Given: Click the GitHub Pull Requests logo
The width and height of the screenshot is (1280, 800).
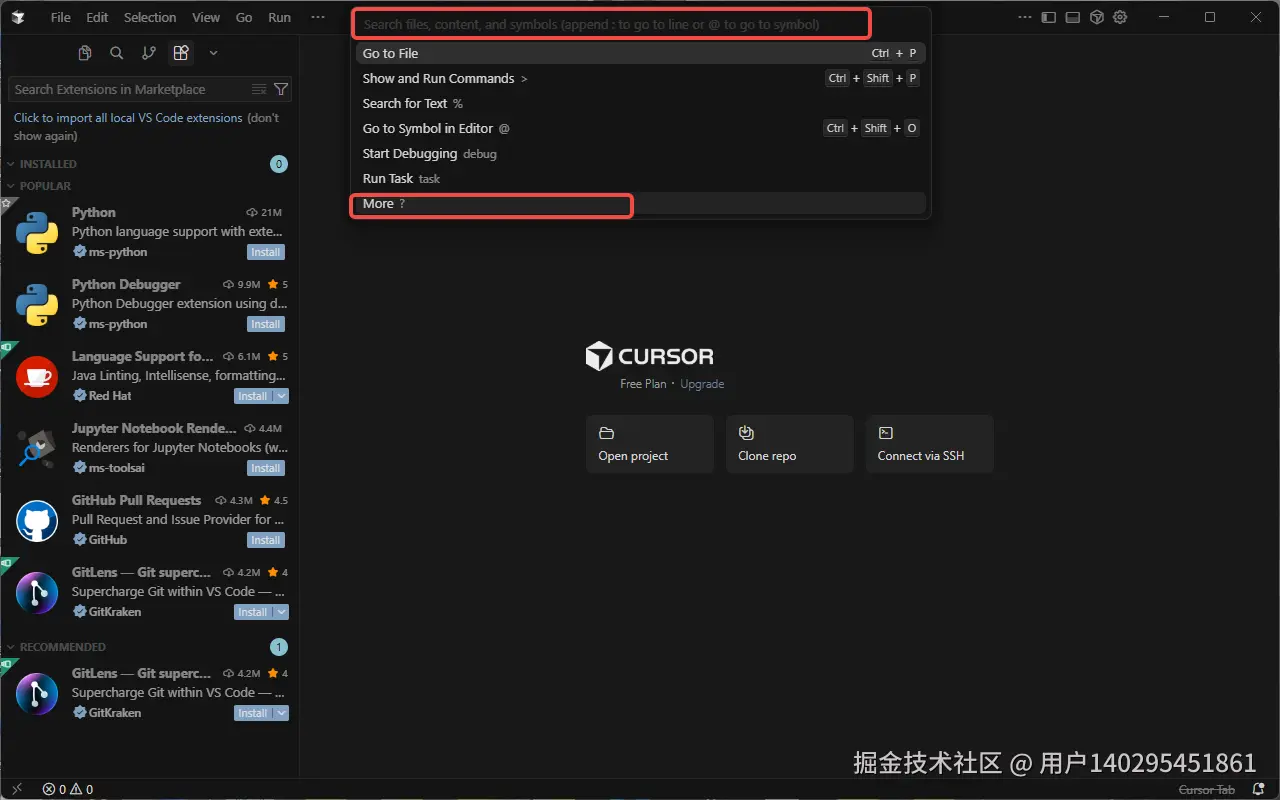Looking at the screenshot, I should coord(37,520).
